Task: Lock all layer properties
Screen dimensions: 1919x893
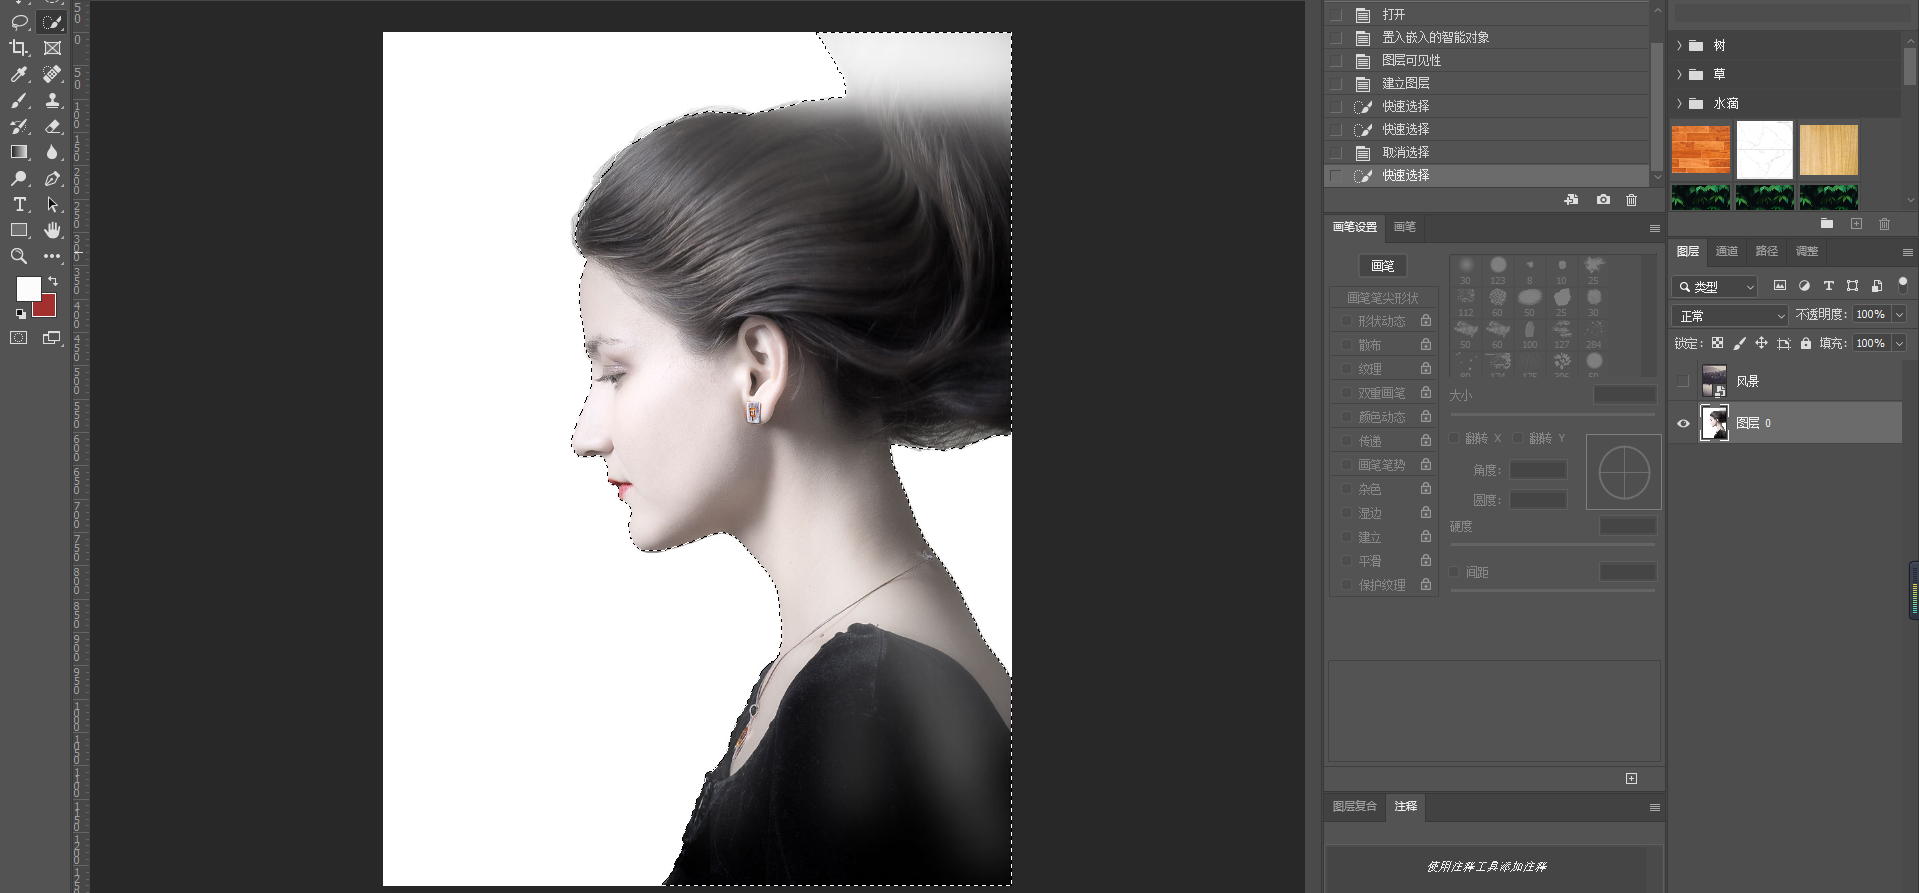Action: [x=1805, y=343]
